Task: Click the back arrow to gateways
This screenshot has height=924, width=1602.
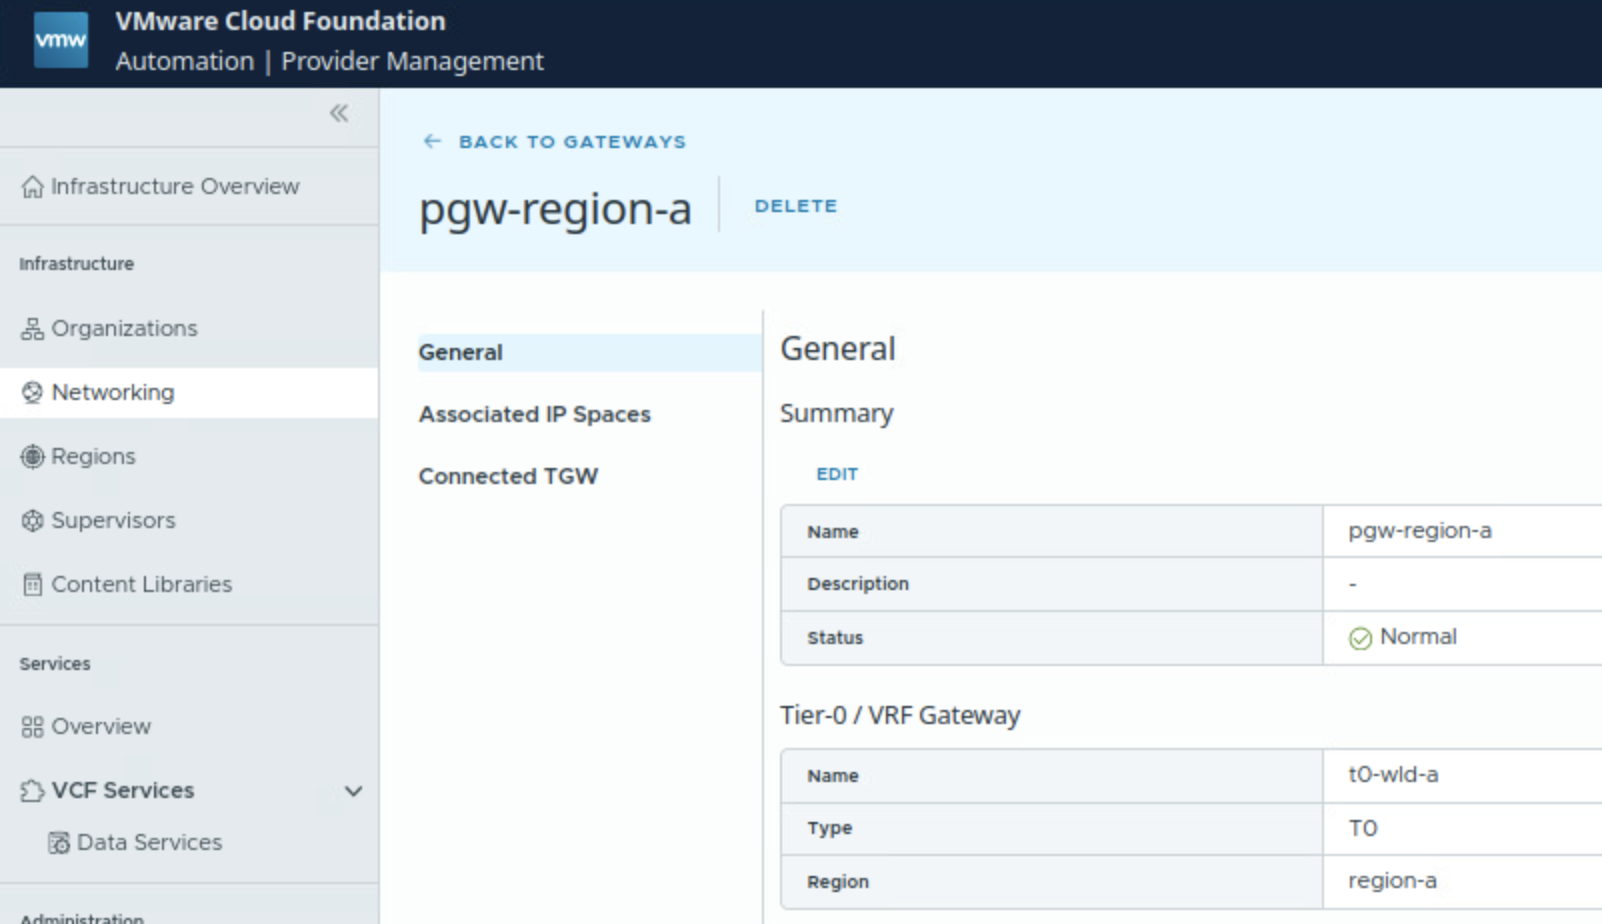Action: tap(432, 142)
